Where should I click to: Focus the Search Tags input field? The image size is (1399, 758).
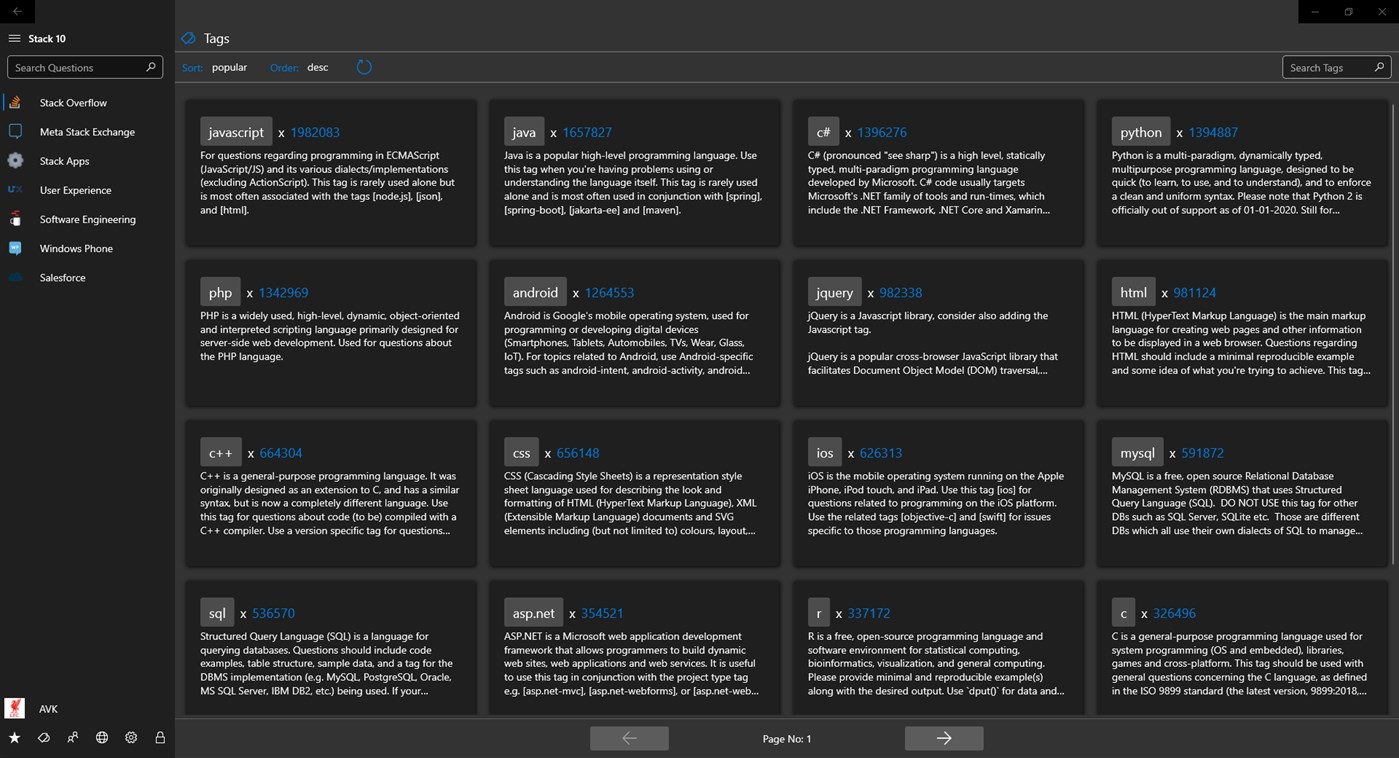point(1337,67)
